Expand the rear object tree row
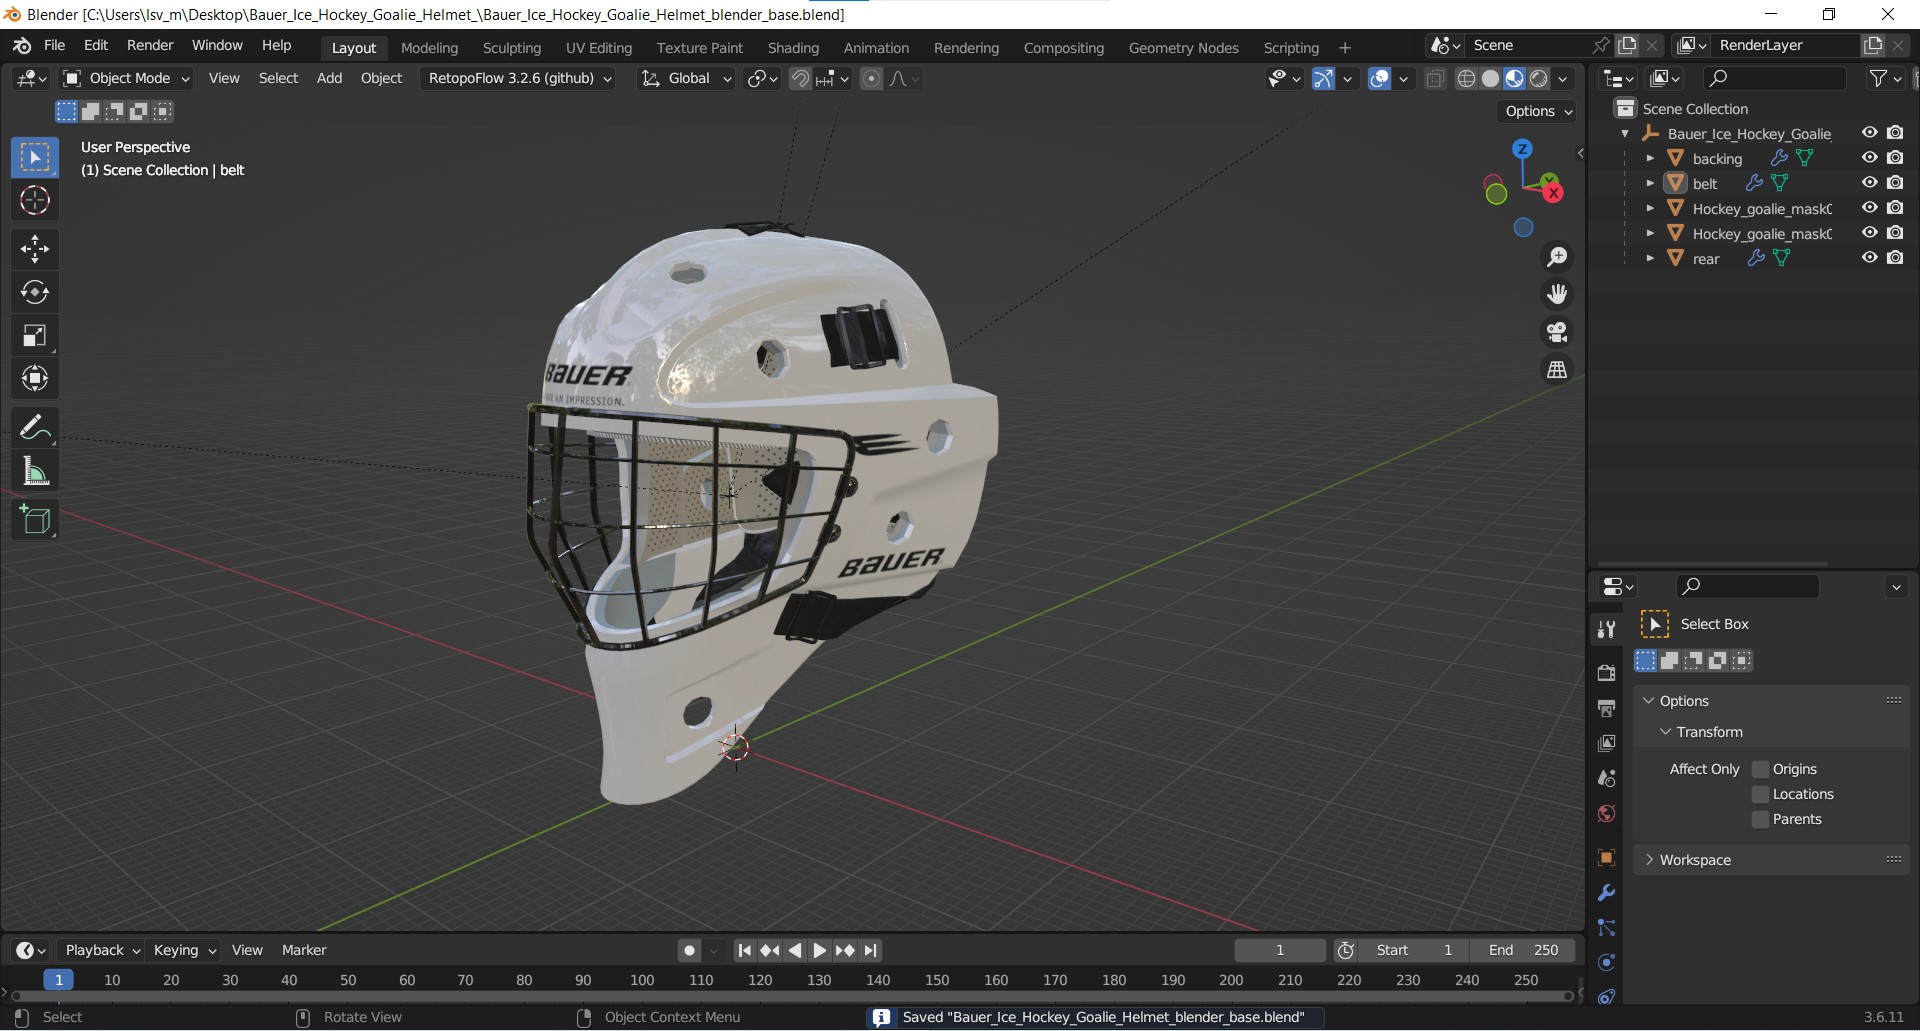 tap(1650, 258)
